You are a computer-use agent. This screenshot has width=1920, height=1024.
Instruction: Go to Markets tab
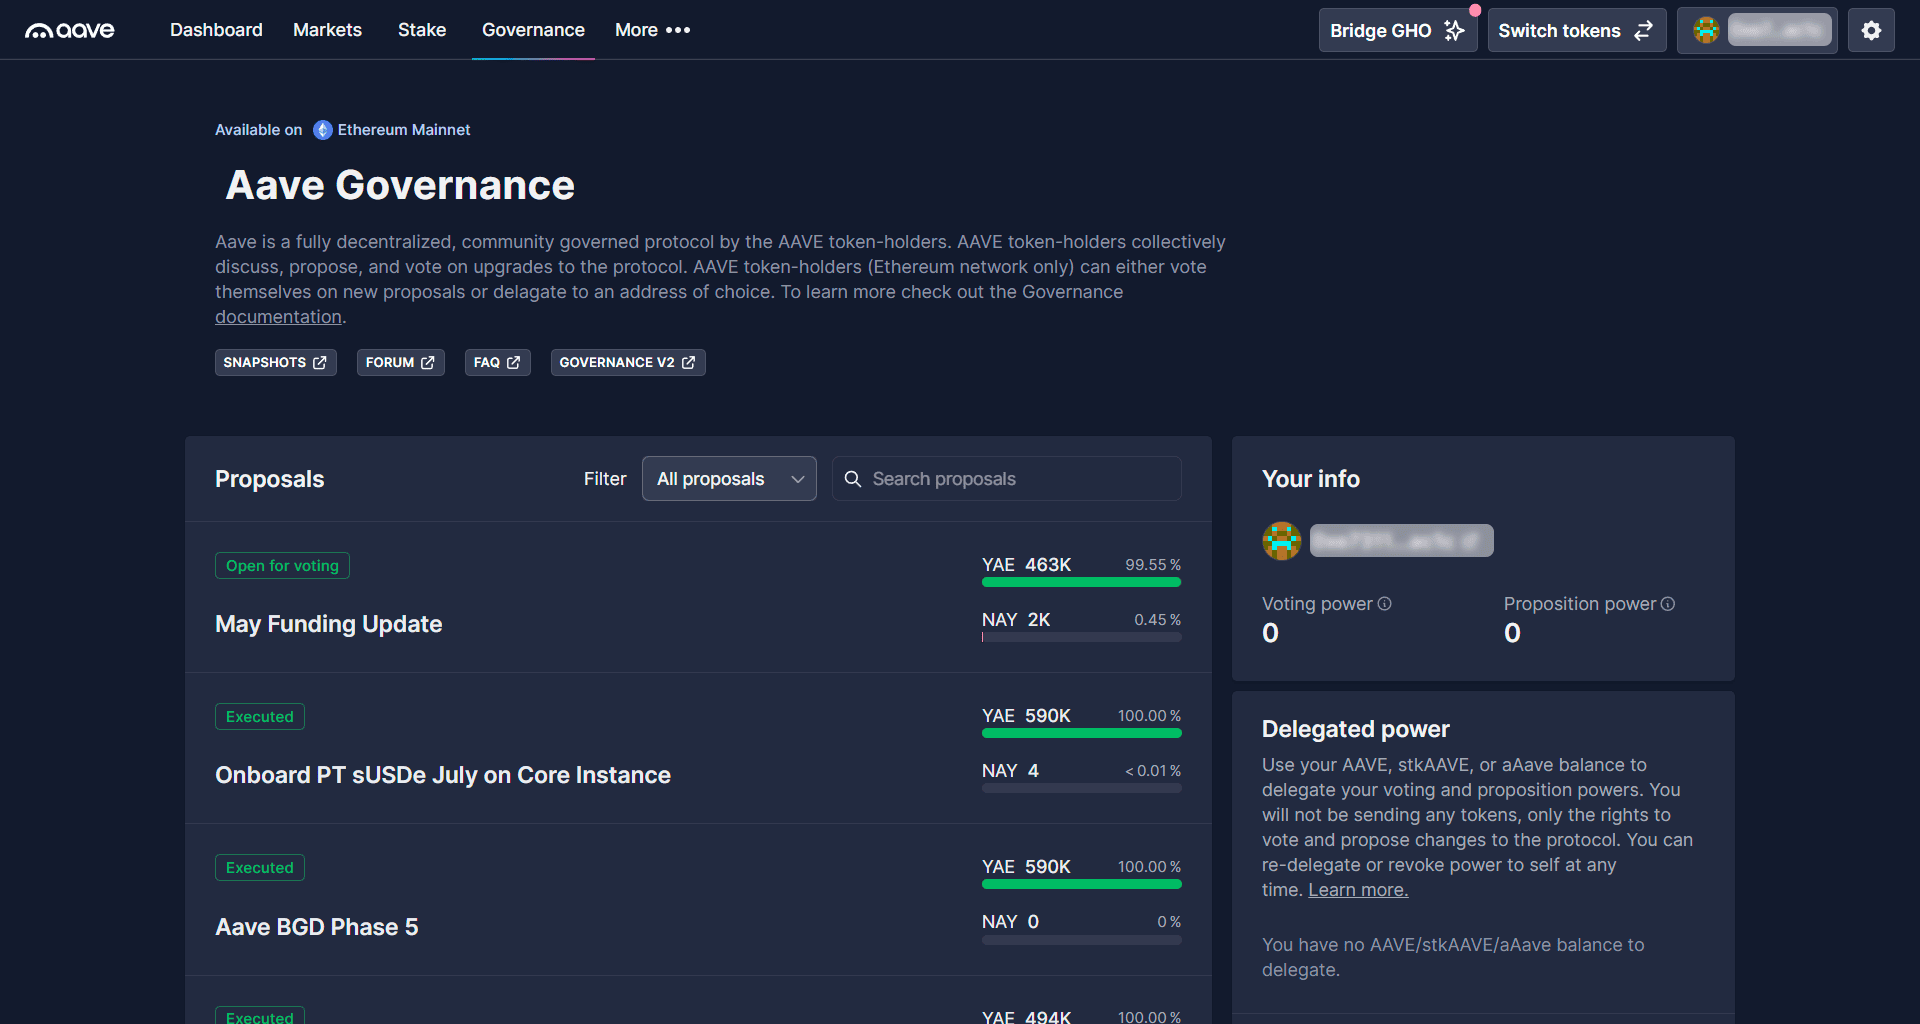(x=327, y=30)
